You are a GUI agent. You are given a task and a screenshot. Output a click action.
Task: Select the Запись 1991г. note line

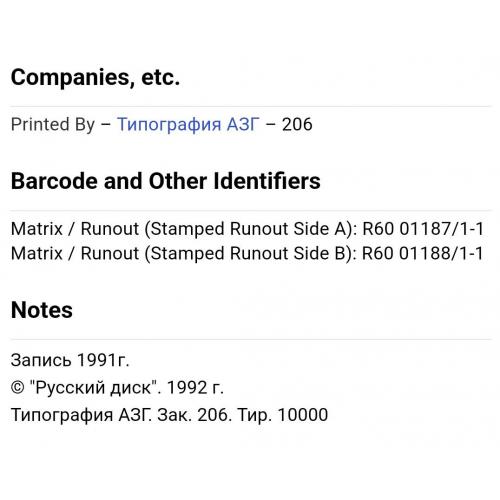[x=70, y=360]
